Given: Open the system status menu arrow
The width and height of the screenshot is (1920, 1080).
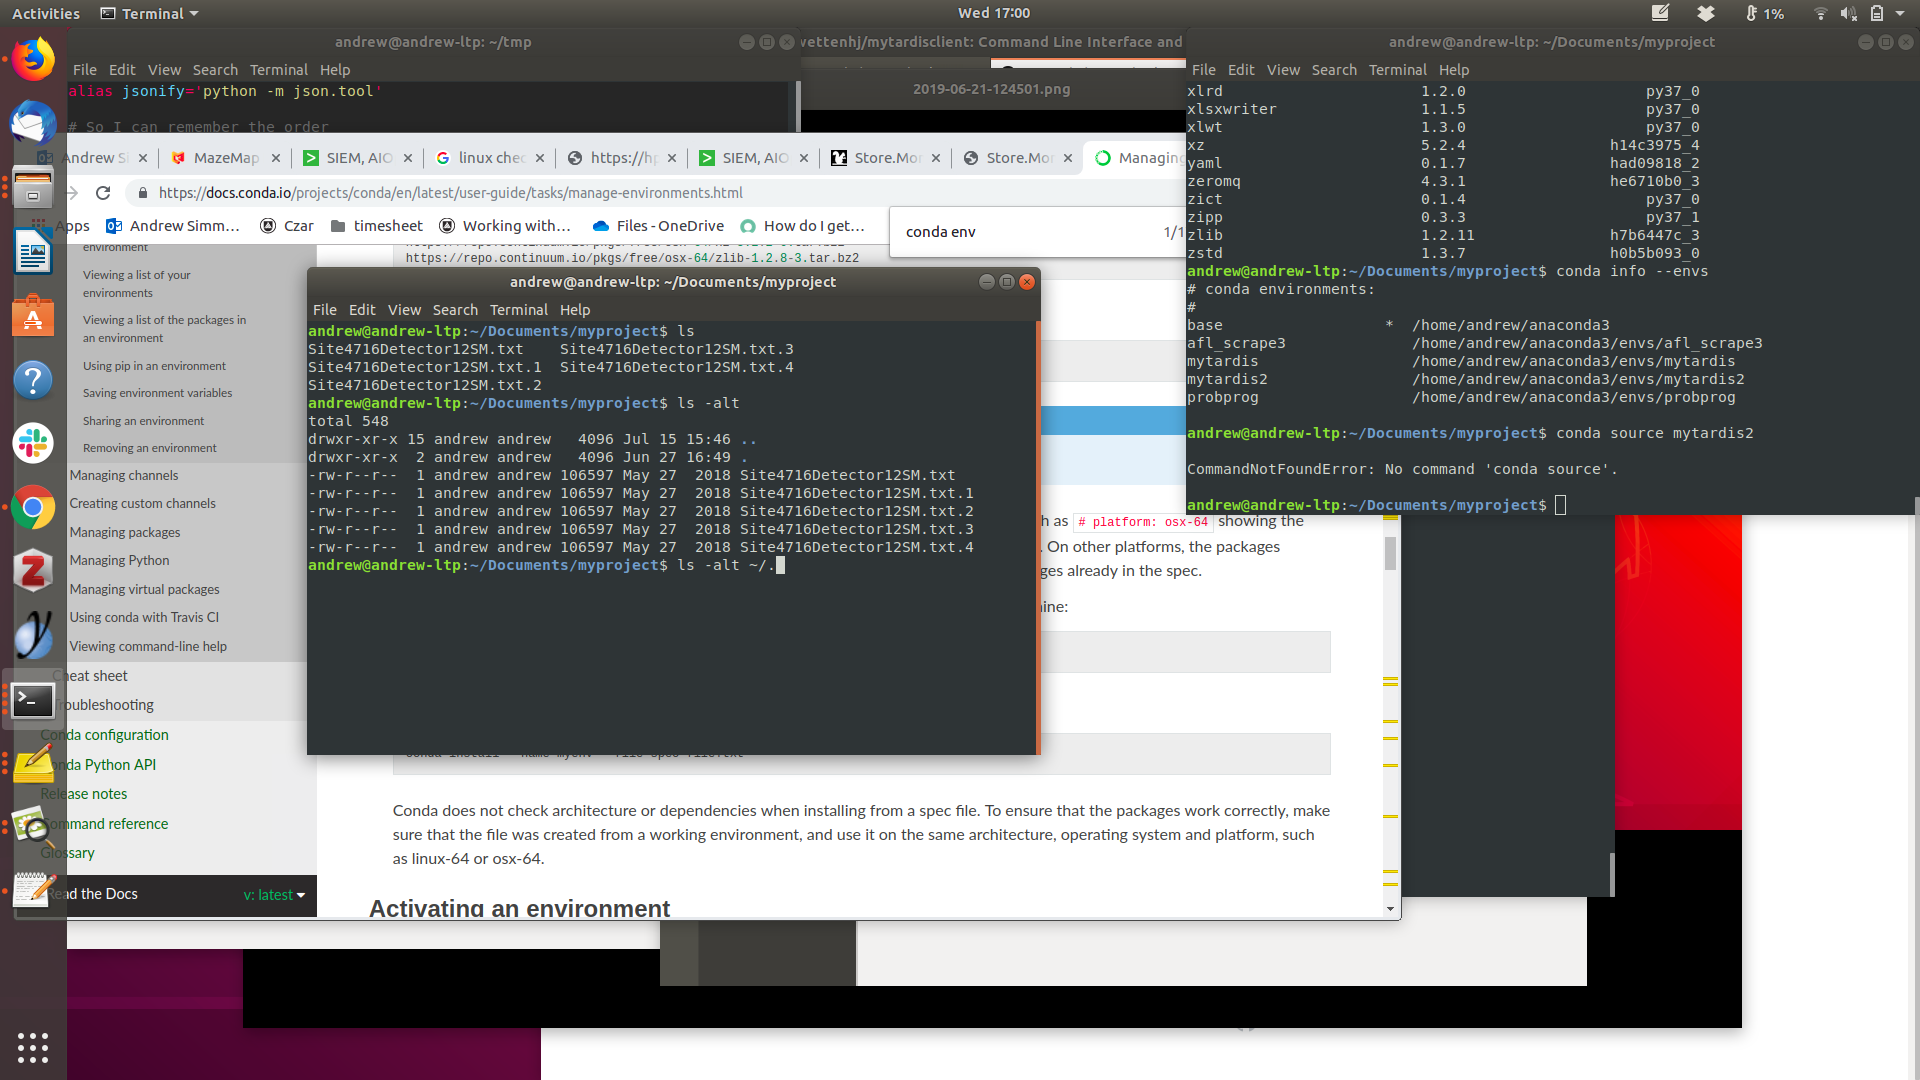Looking at the screenshot, I should 1900,14.
